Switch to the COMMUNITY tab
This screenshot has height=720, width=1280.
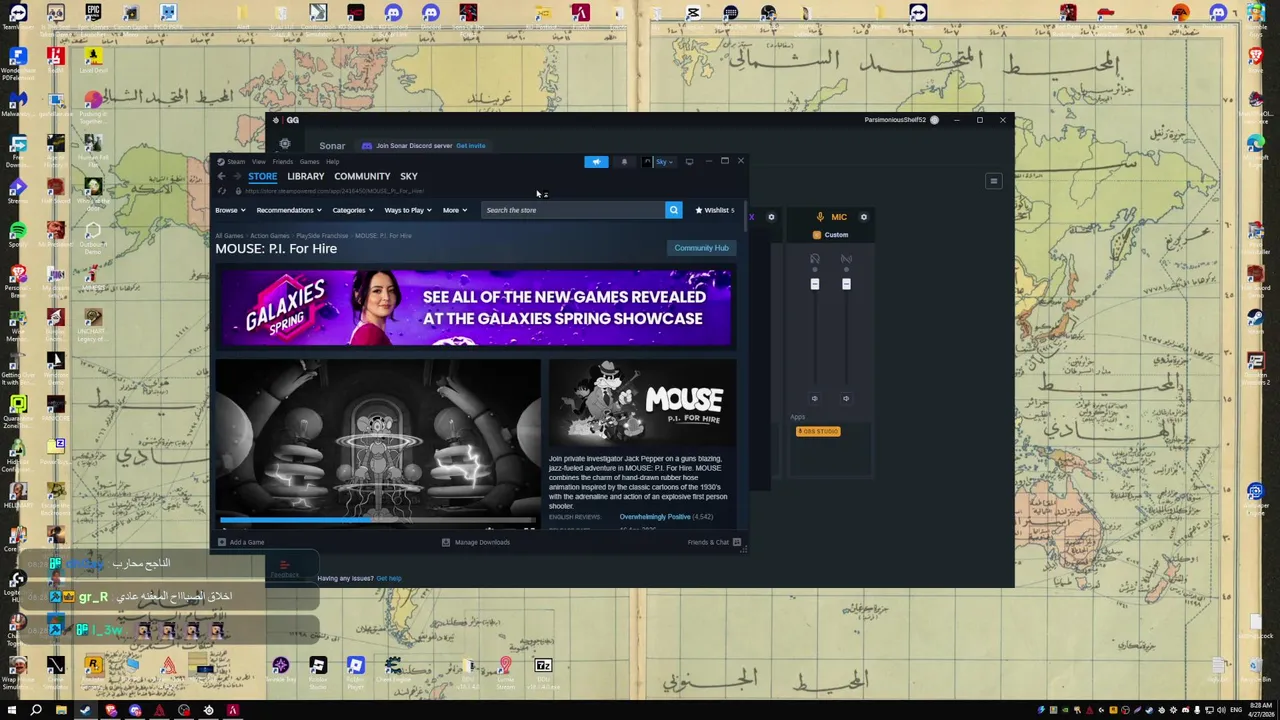click(362, 176)
